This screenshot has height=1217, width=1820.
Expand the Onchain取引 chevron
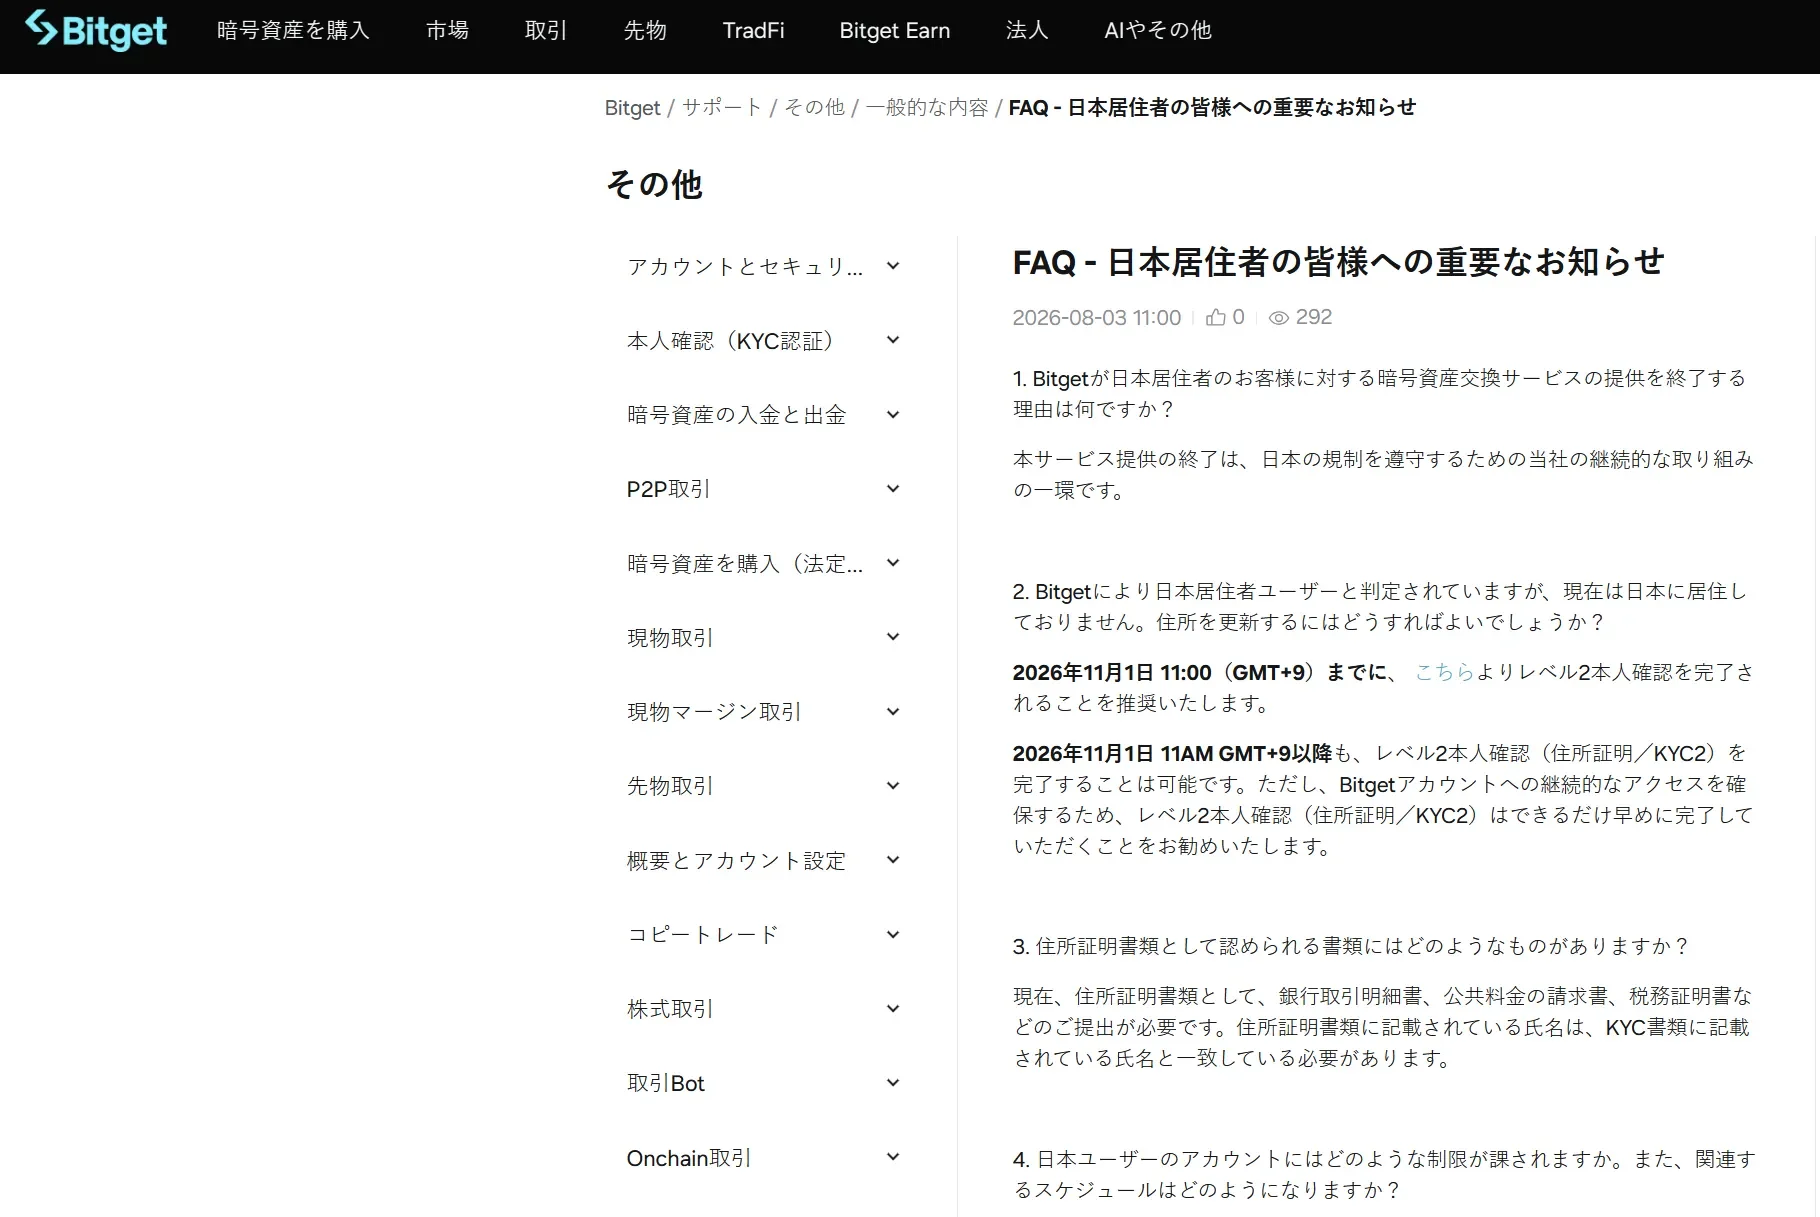pos(893,1157)
